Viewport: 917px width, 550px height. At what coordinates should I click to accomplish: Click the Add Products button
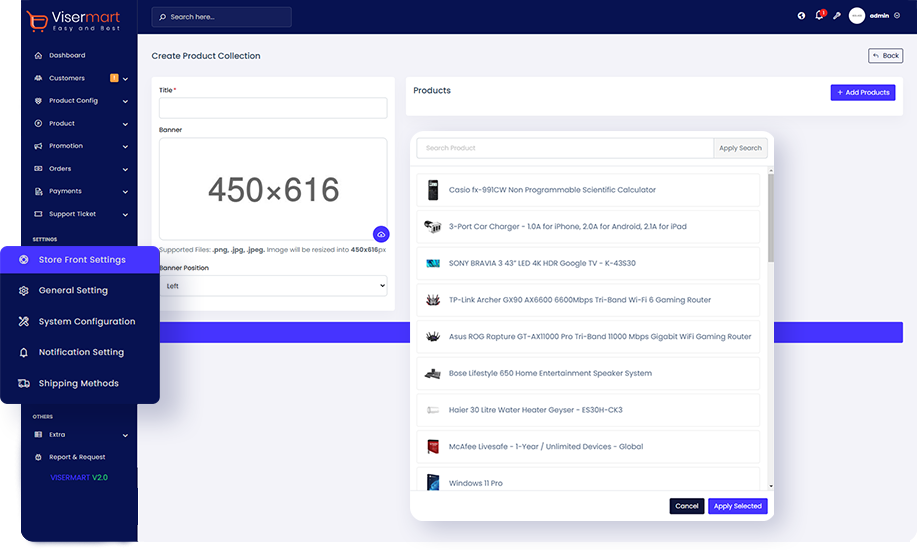[863, 92]
